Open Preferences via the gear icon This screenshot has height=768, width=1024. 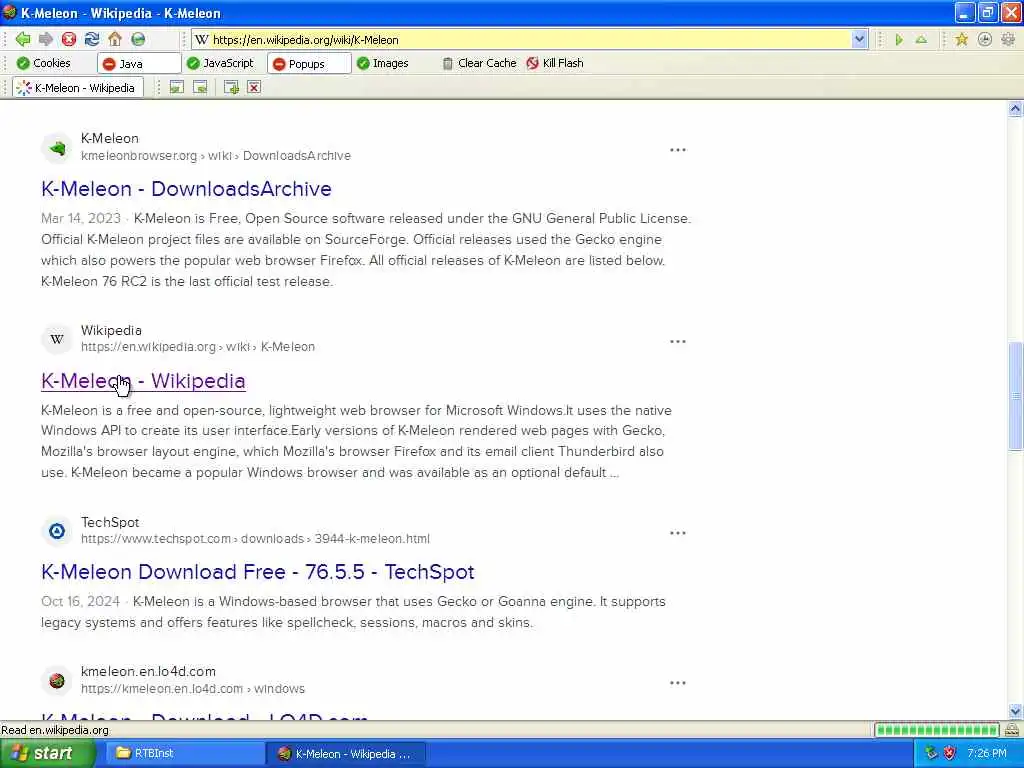[x=1008, y=40]
